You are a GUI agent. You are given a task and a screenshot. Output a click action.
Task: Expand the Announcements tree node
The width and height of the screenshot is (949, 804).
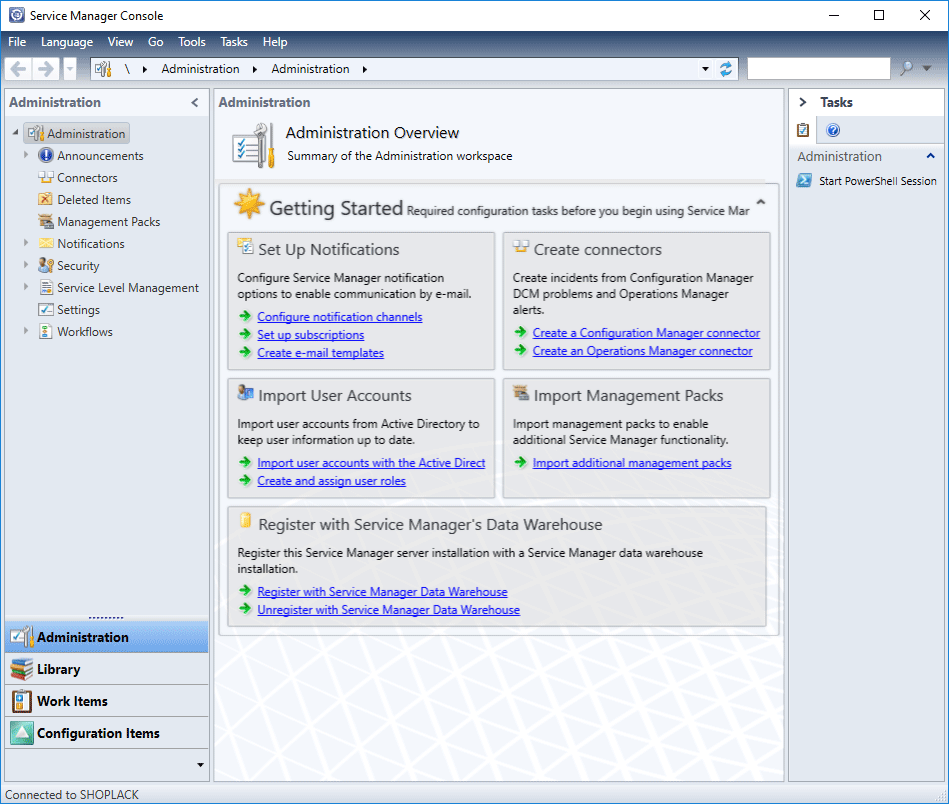click(25, 155)
